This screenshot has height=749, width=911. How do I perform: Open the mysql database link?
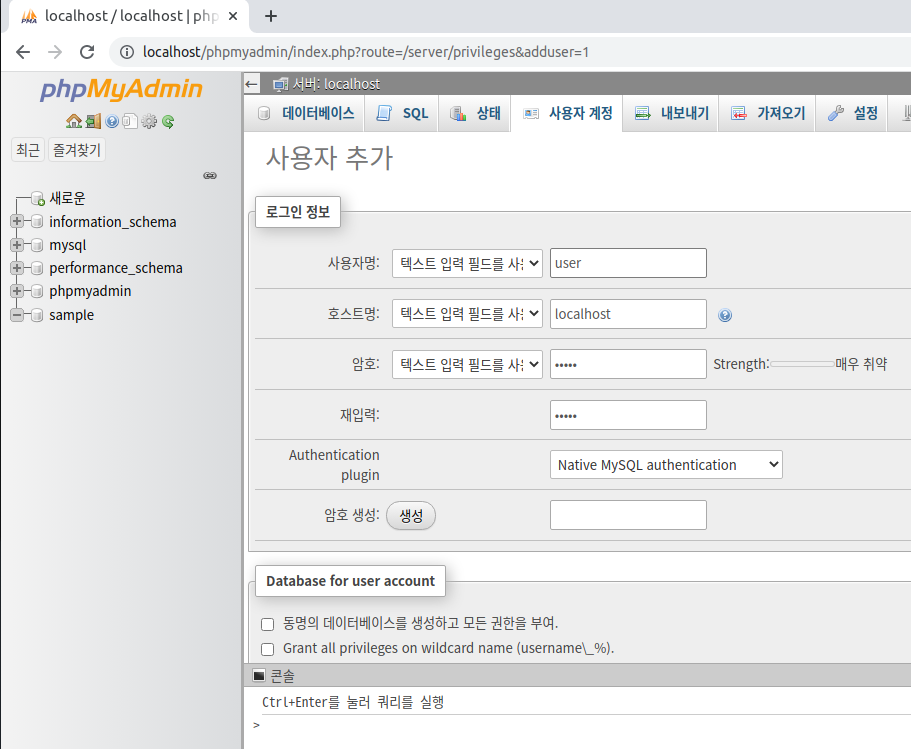(x=67, y=245)
